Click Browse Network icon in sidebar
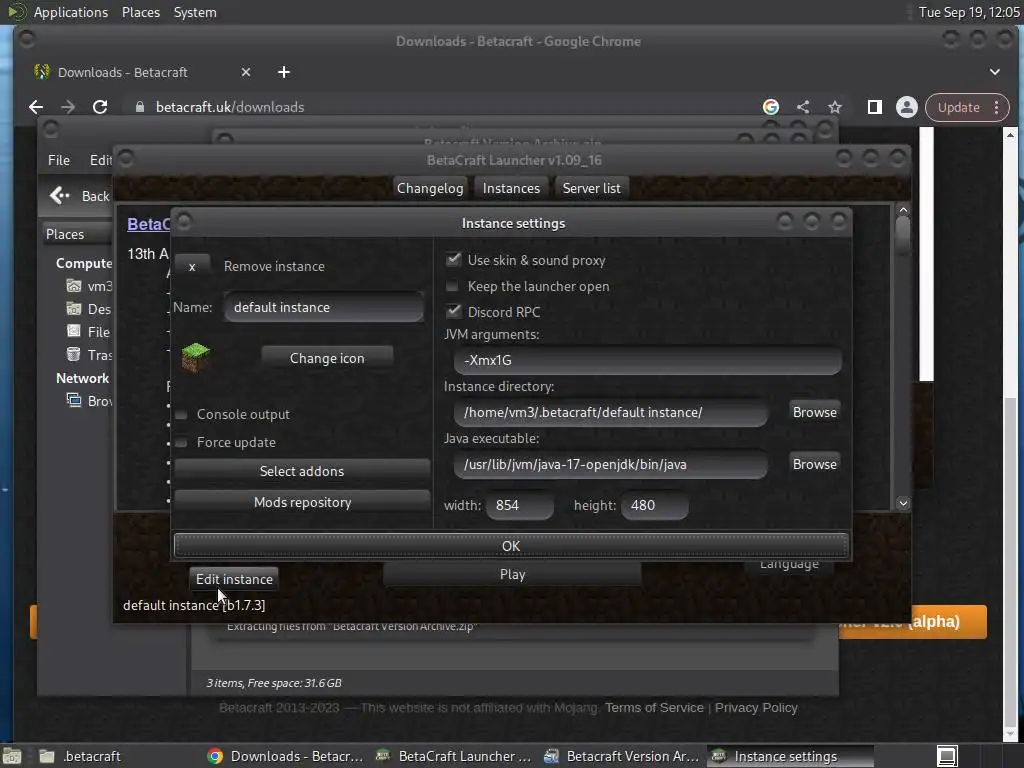1024x768 pixels. 74,400
